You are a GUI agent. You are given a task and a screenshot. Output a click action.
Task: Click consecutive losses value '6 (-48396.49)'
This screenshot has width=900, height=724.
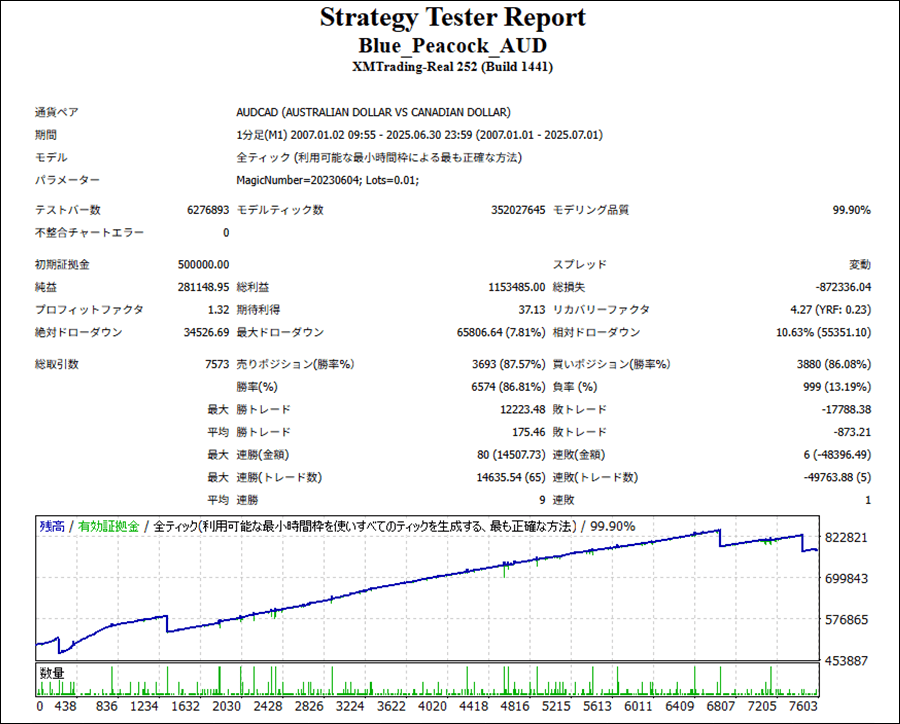(837, 455)
